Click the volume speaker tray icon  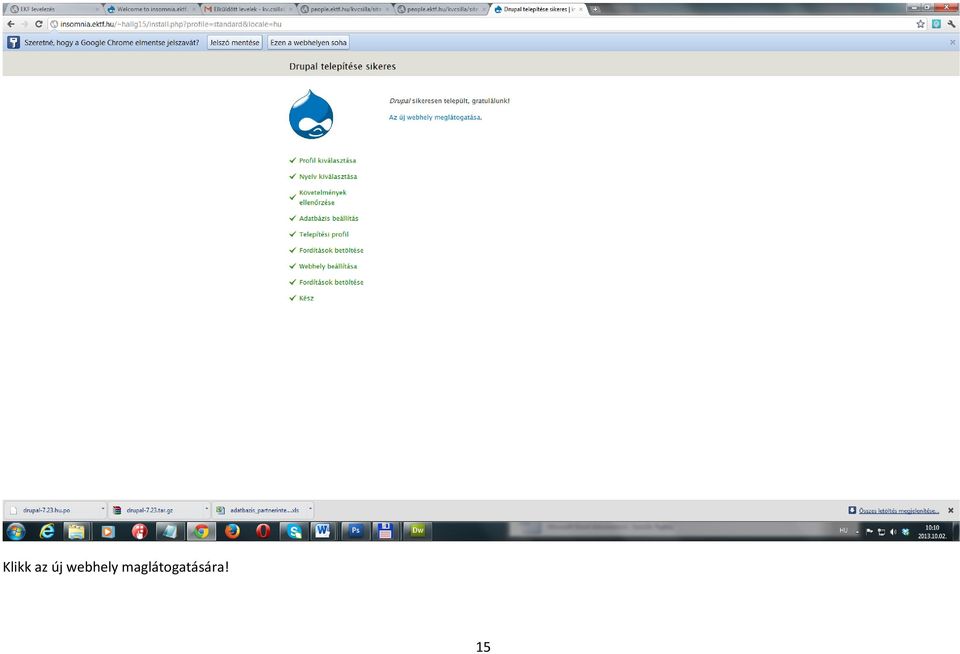(x=893, y=532)
